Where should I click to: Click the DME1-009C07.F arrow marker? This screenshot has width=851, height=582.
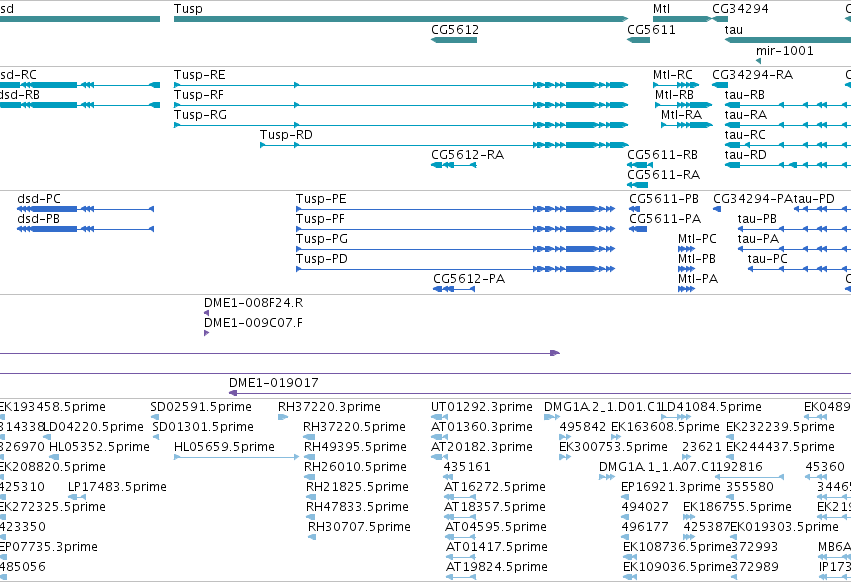[206, 333]
